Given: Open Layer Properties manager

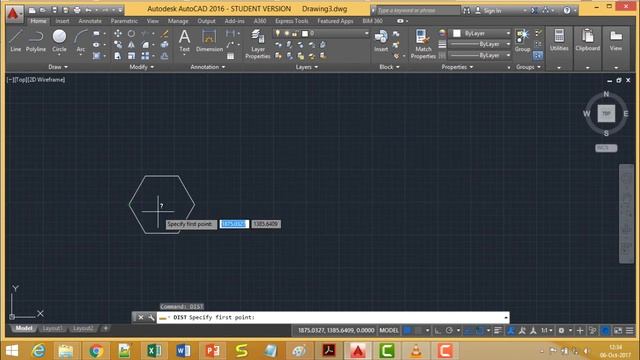Looking at the screenshot, I should pos(258,44).
